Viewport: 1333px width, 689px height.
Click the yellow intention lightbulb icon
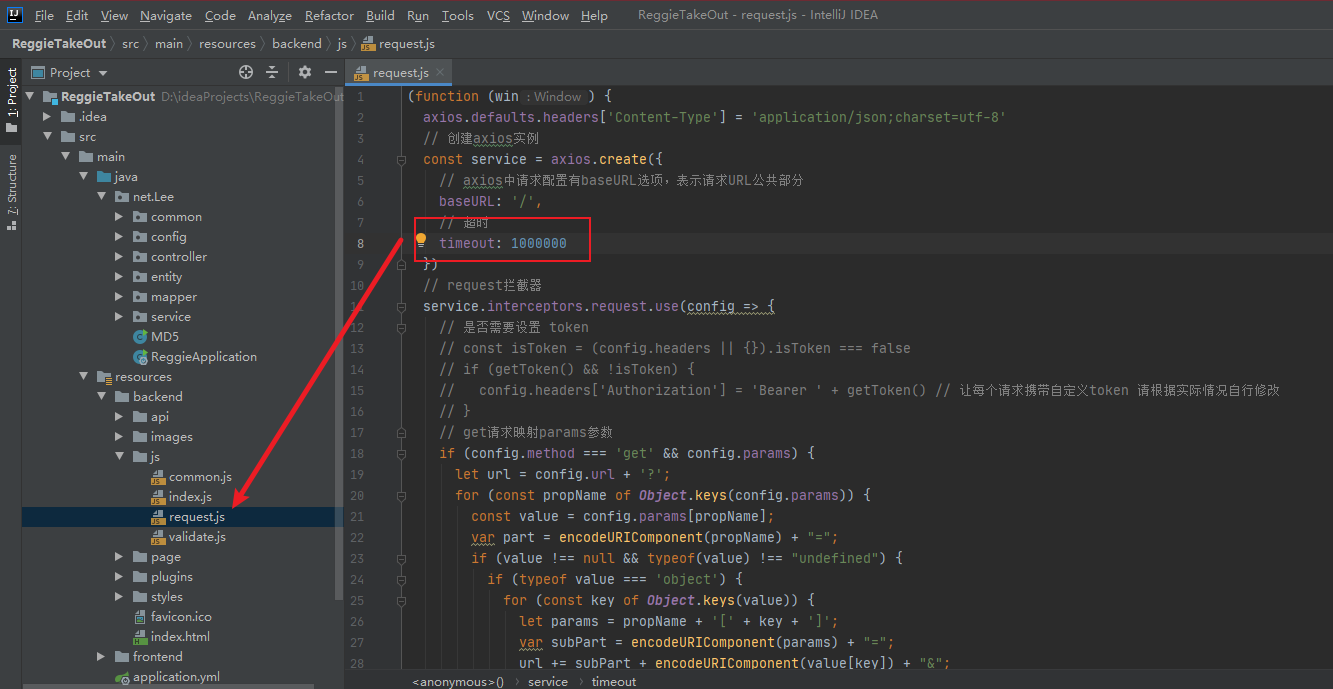(421, 241)
